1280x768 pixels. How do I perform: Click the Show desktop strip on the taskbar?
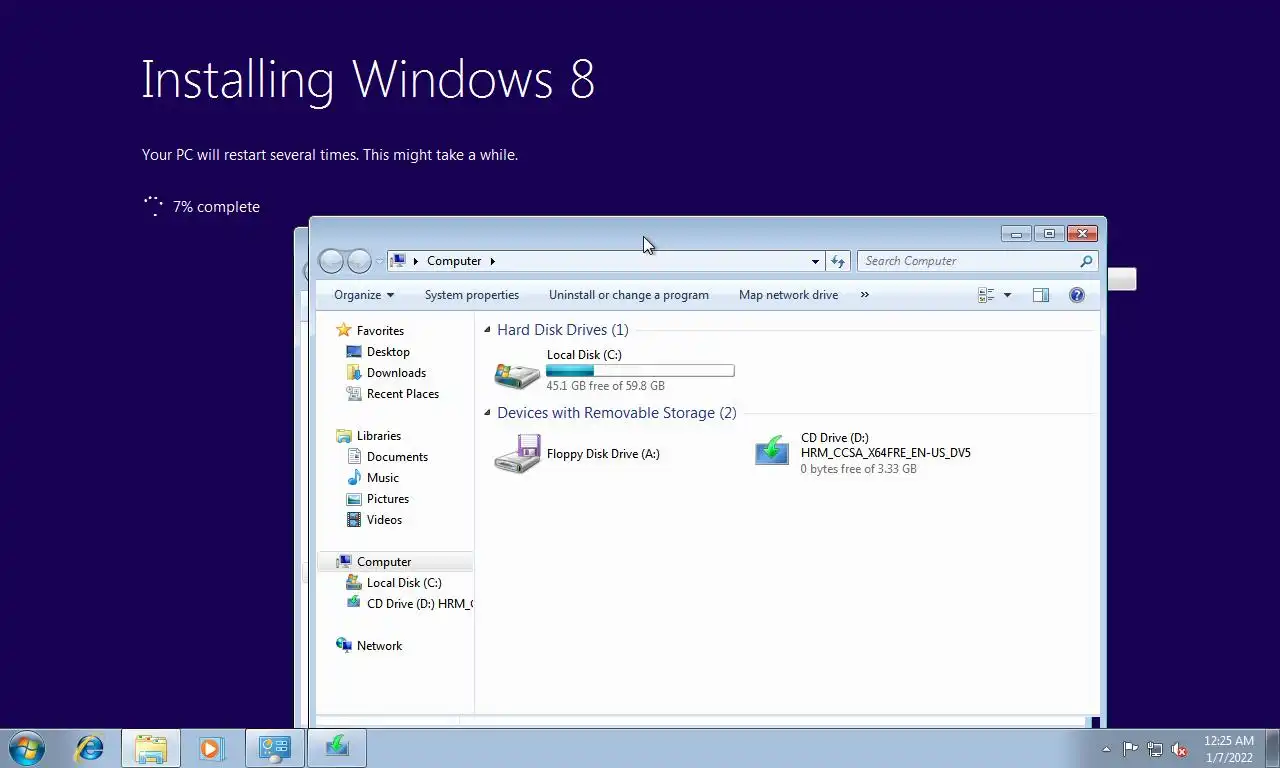tap(1272, 748)
